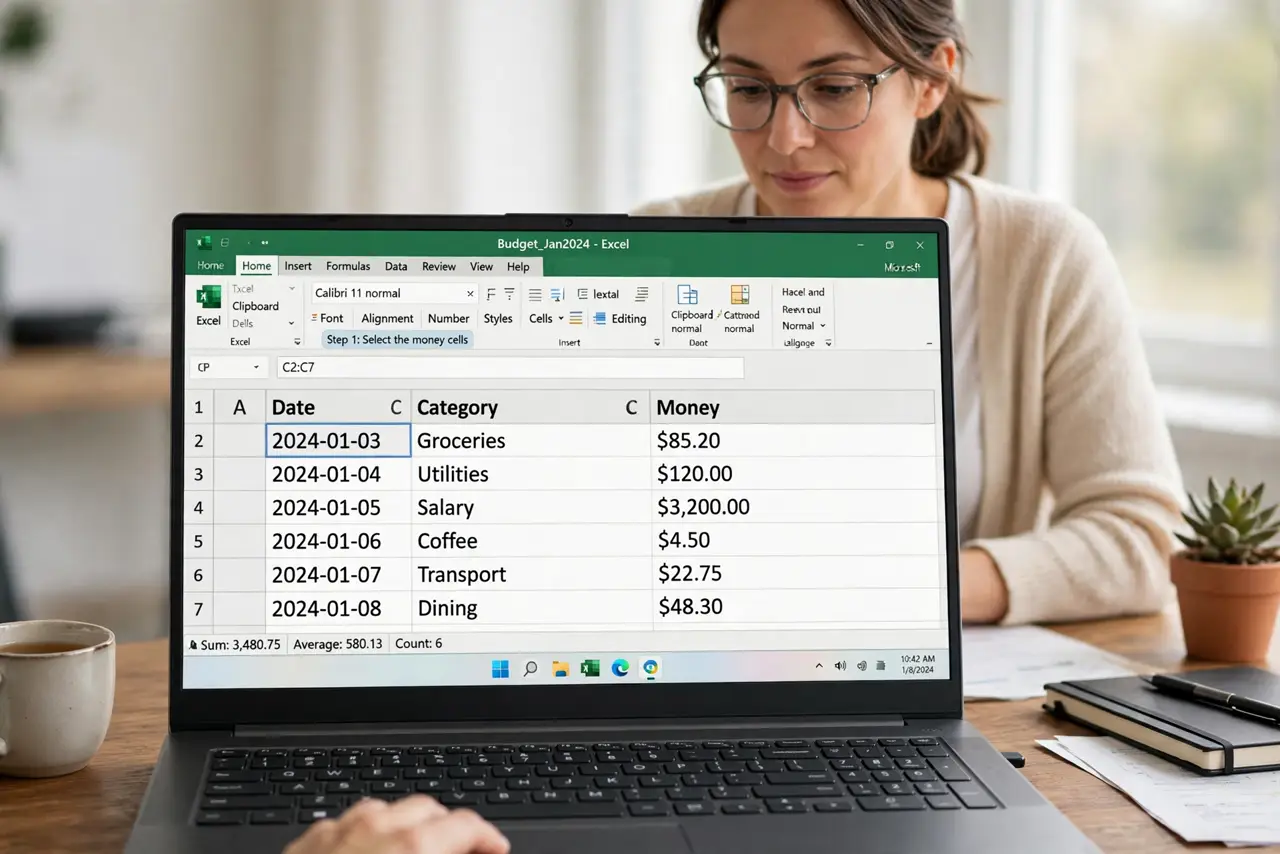Click the volume icon in the system tray
This screenshot has height=854, width=1280.
tap(840, 665)
